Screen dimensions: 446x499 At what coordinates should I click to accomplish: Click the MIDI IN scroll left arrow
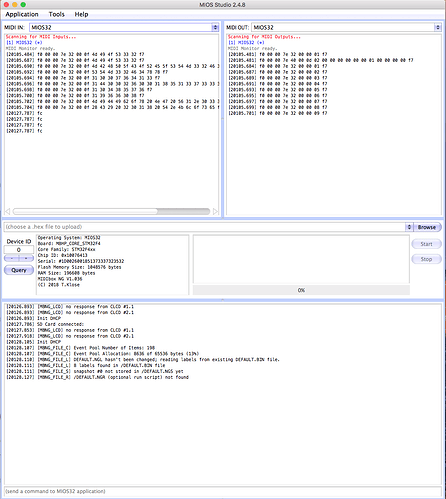[x=7, y=211]
